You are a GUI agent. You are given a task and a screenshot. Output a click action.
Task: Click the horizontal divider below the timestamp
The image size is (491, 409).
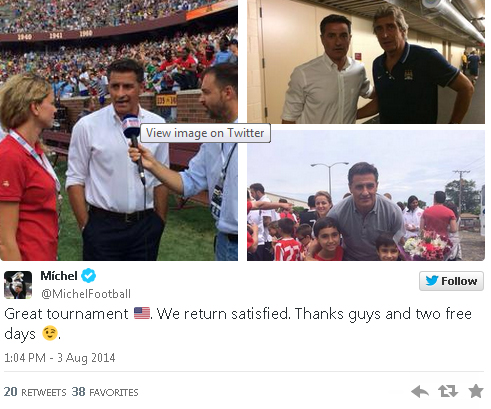click(x=244, y=371)
